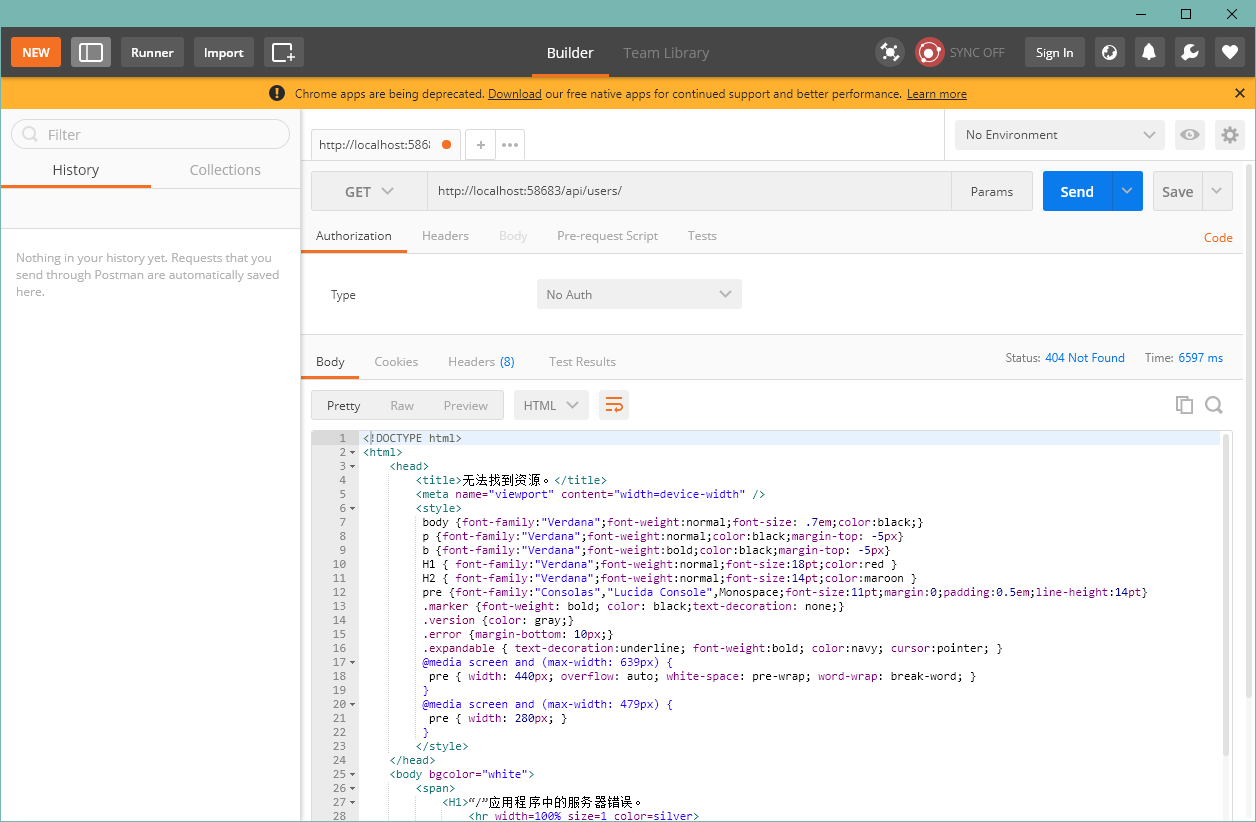Copy response body to clipboard

[1184, 405]
